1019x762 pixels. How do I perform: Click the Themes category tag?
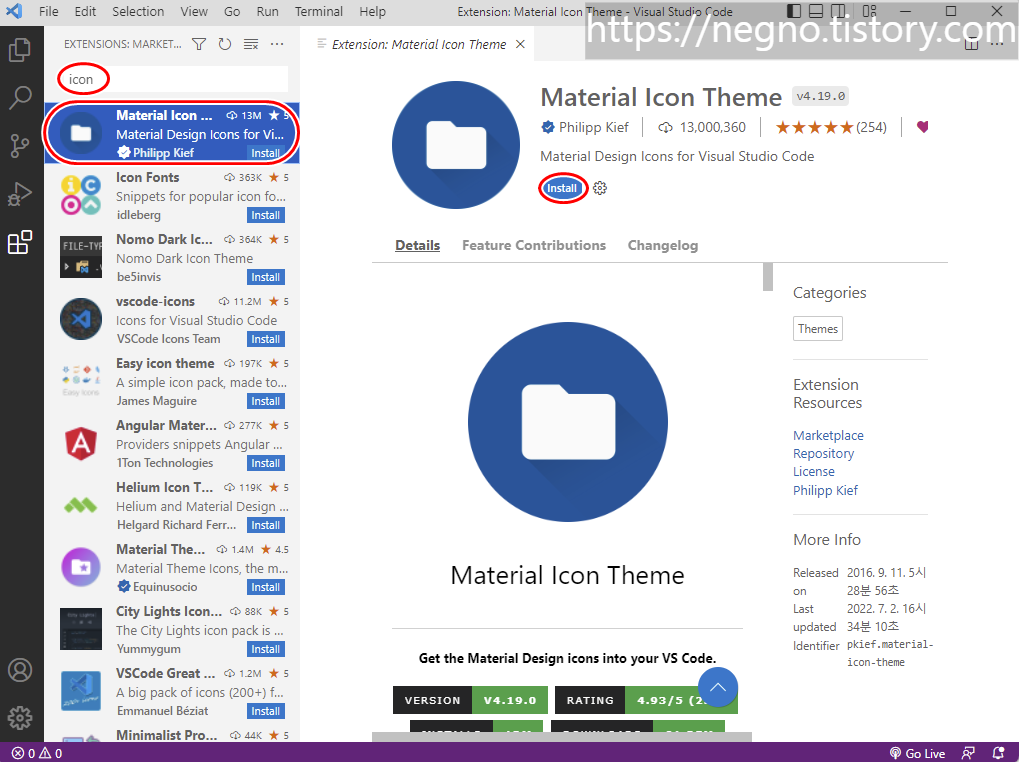[818, 329]
